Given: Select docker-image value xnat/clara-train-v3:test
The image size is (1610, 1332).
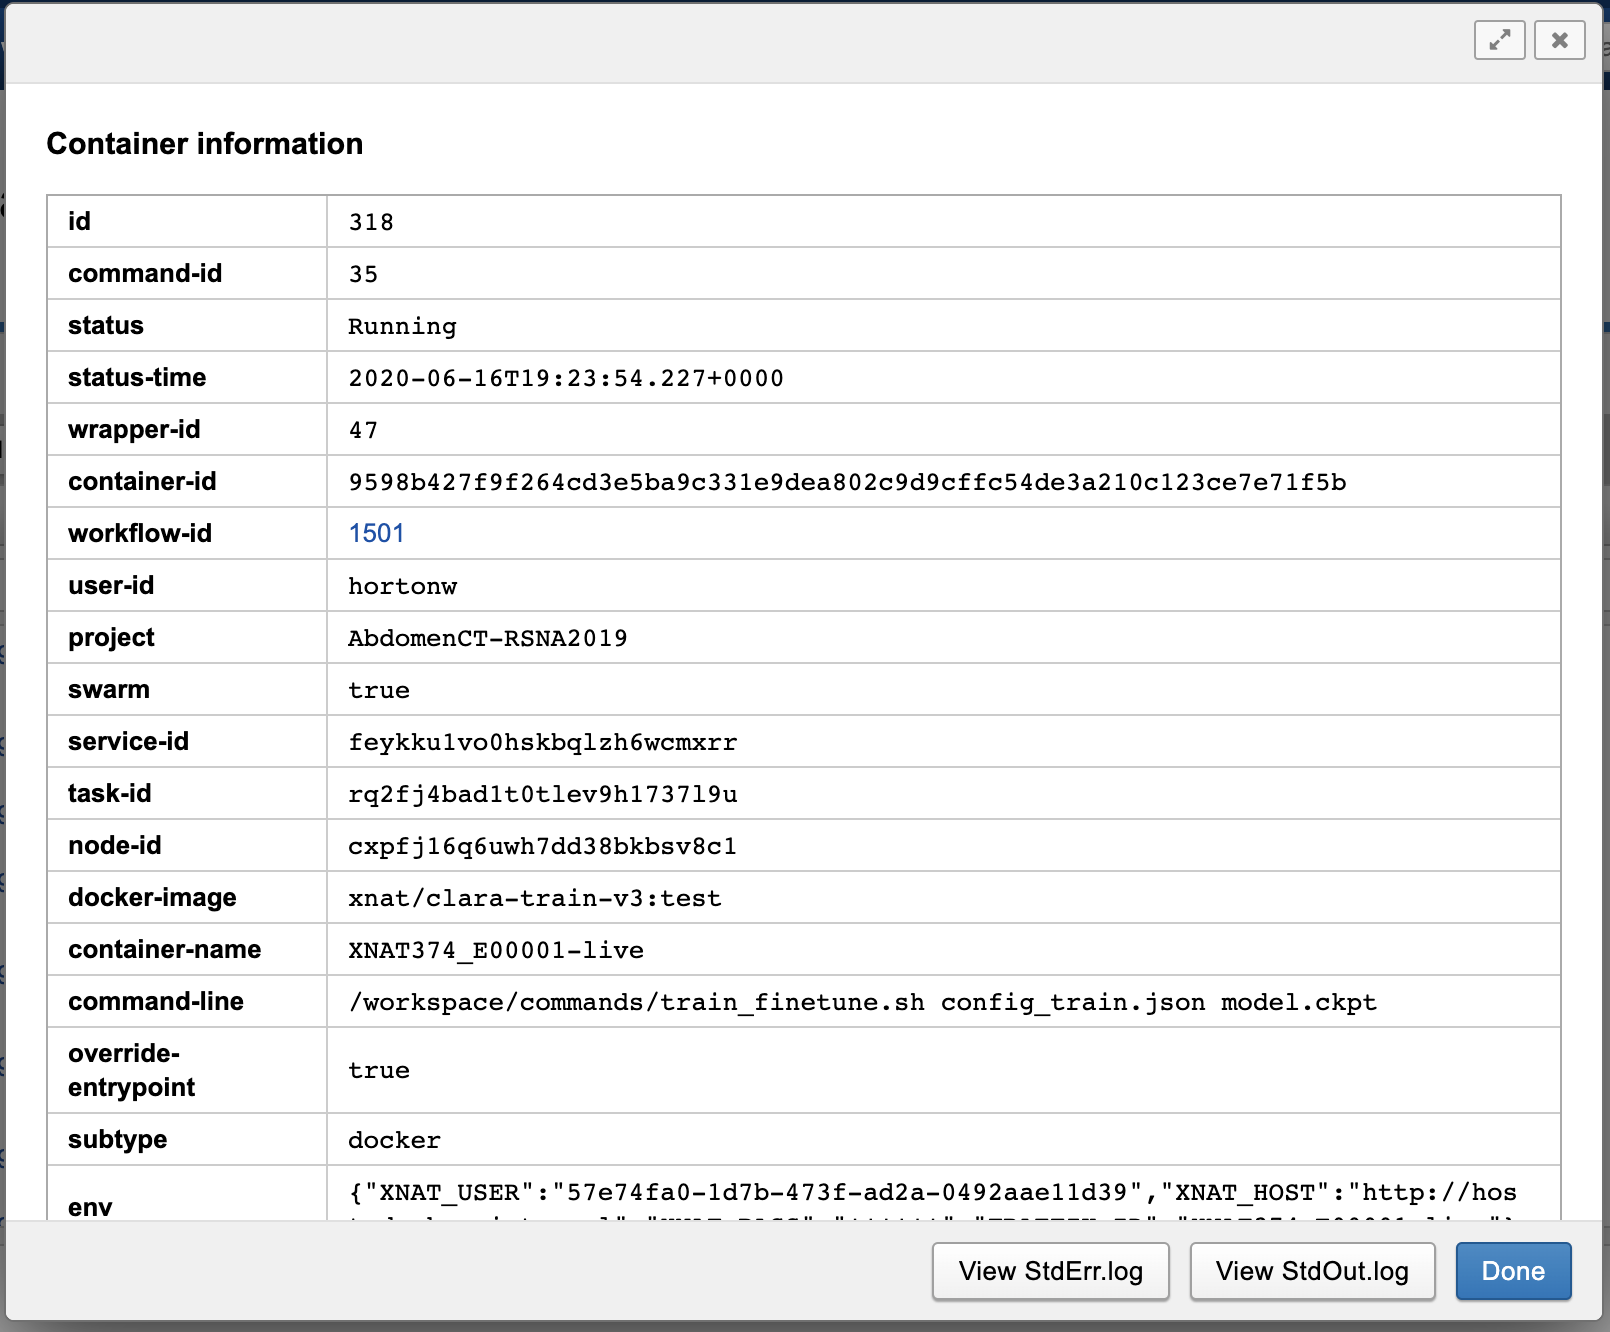Looking at the screenshot, I should (x=534, y=898).
